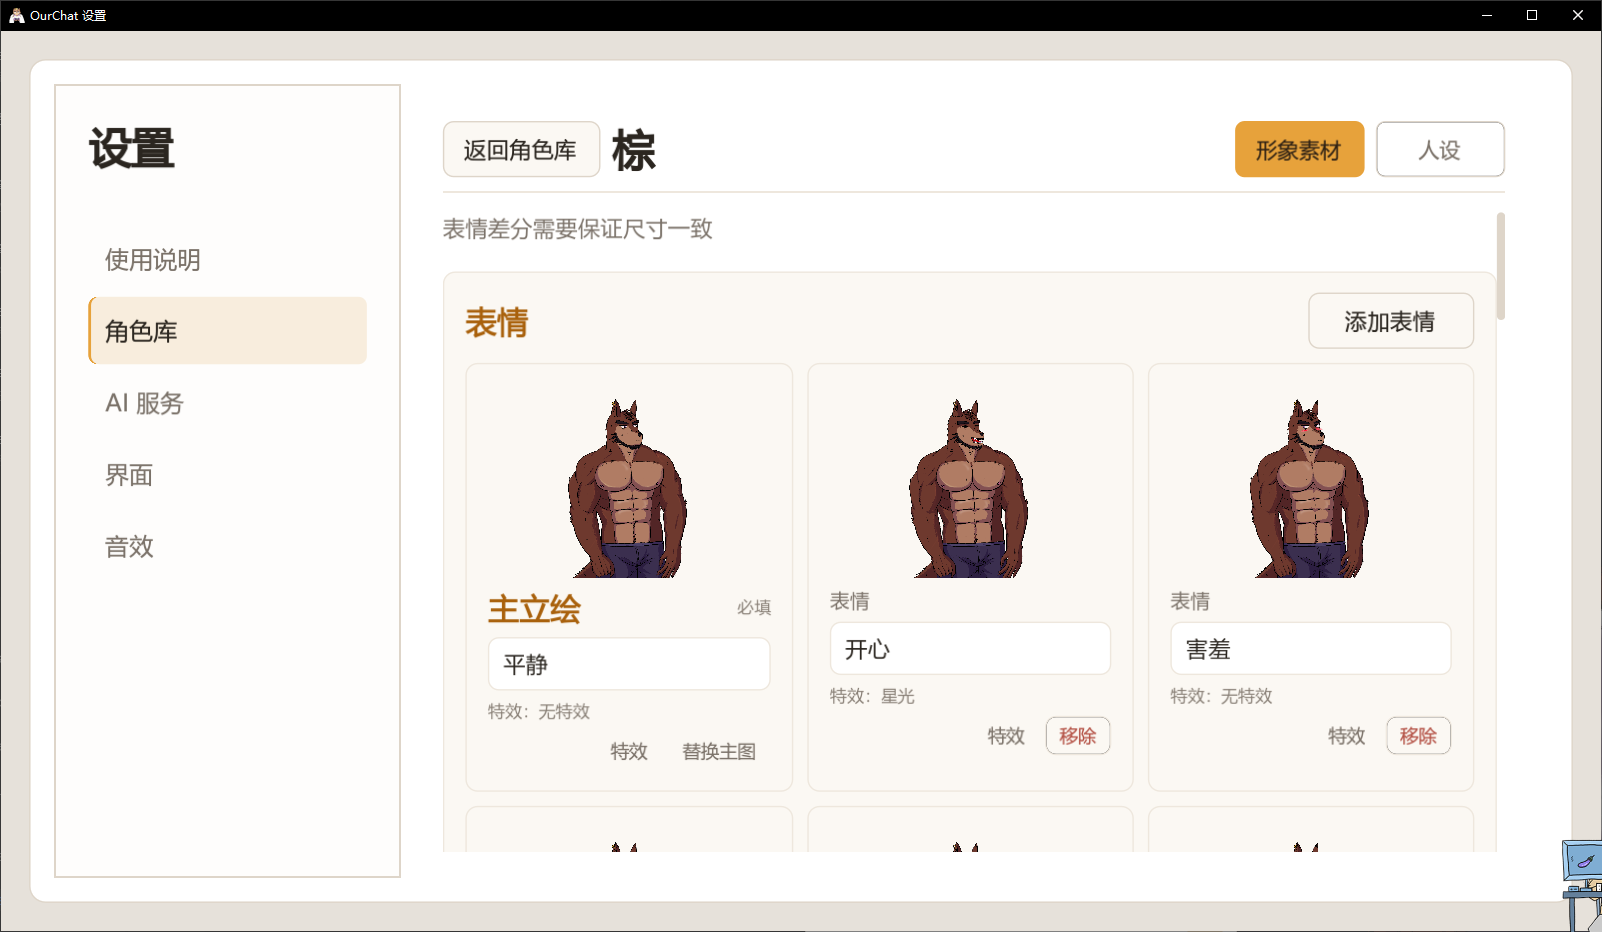Open the 音效 settings section
Image resolution: width=1602 pixels, height=932 pixels.
click(x=228, y=547)
